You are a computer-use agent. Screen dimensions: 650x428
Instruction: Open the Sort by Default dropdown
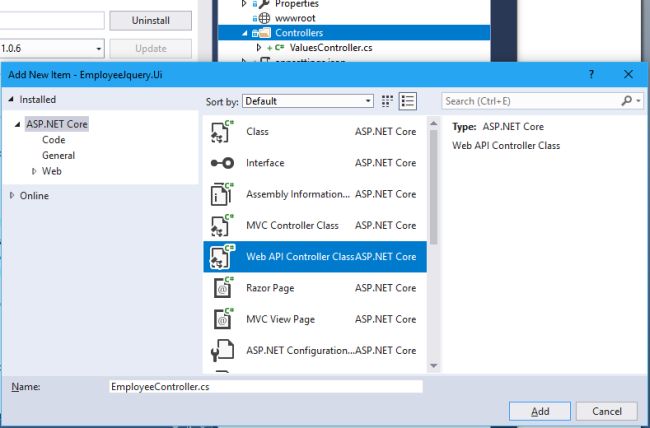click(x=308, y=101)
